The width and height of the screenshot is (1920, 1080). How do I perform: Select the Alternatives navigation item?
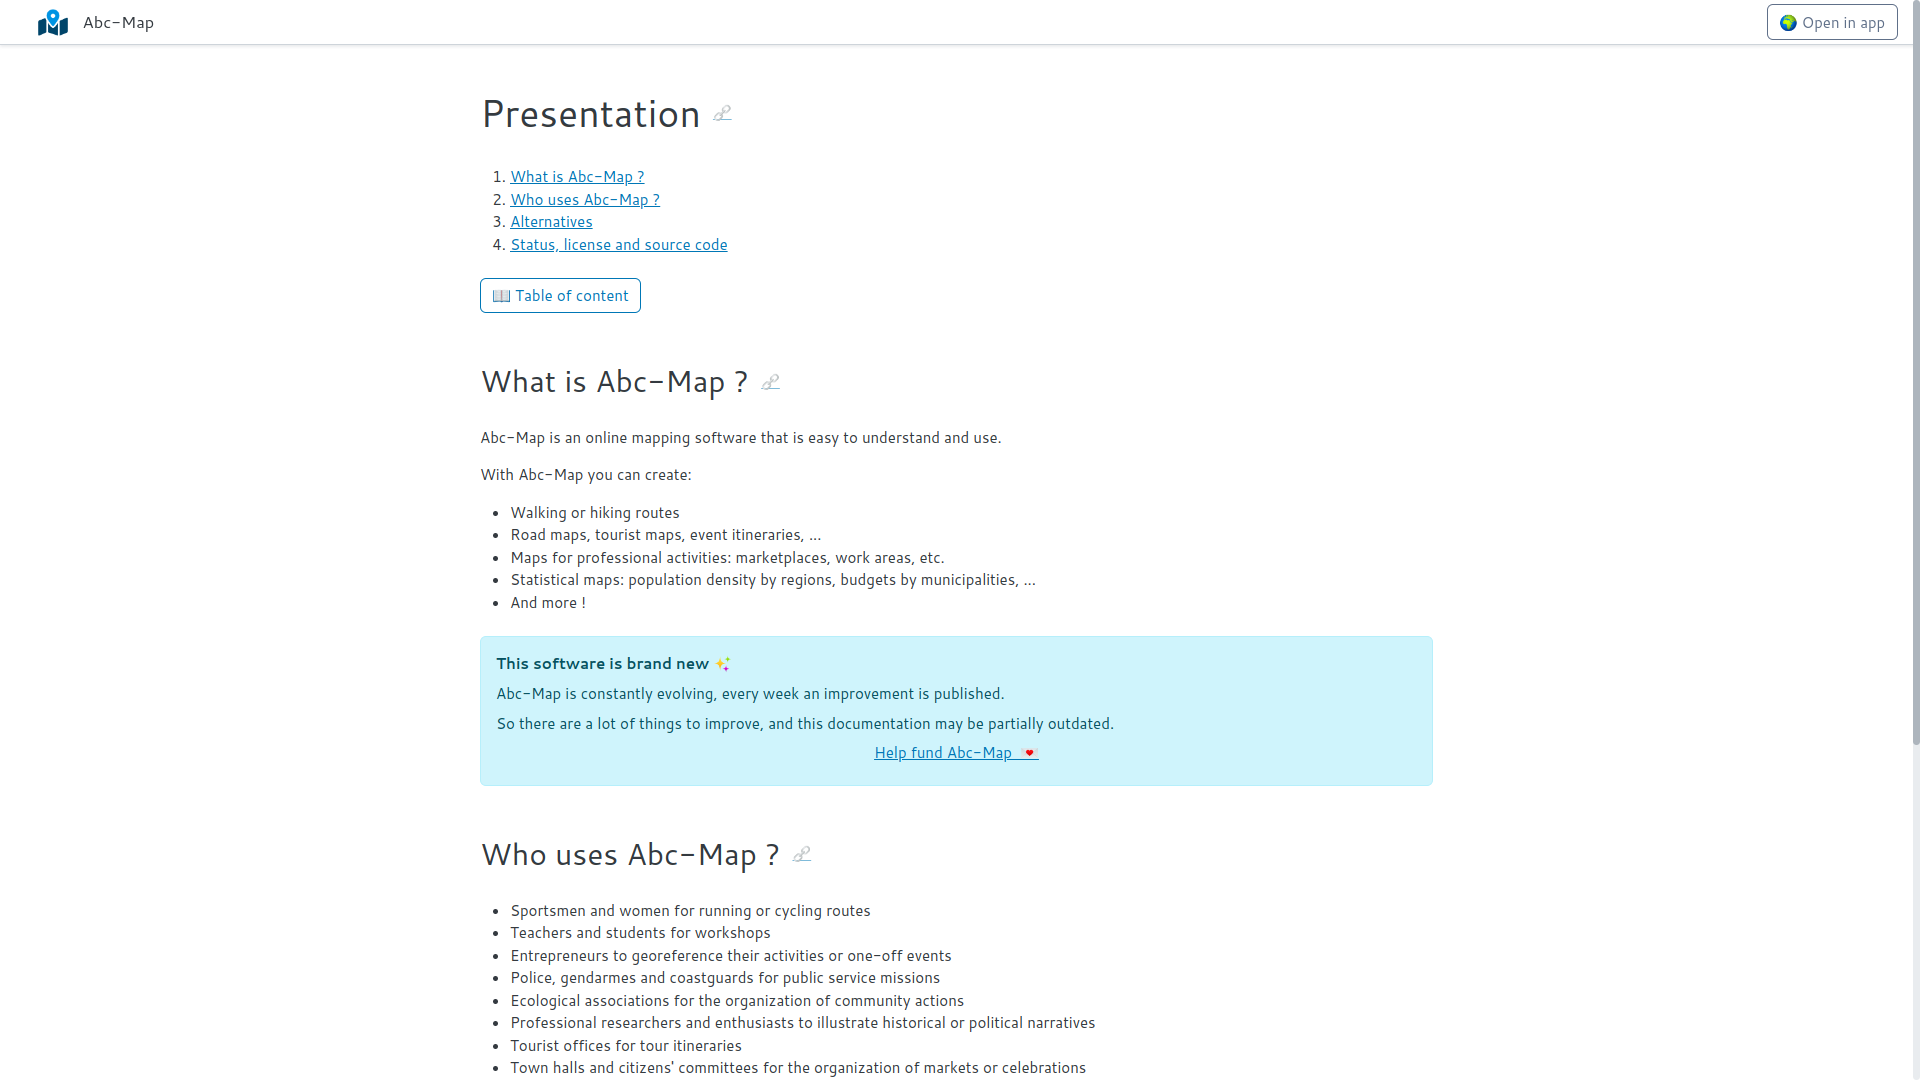(x=551, y=222)
